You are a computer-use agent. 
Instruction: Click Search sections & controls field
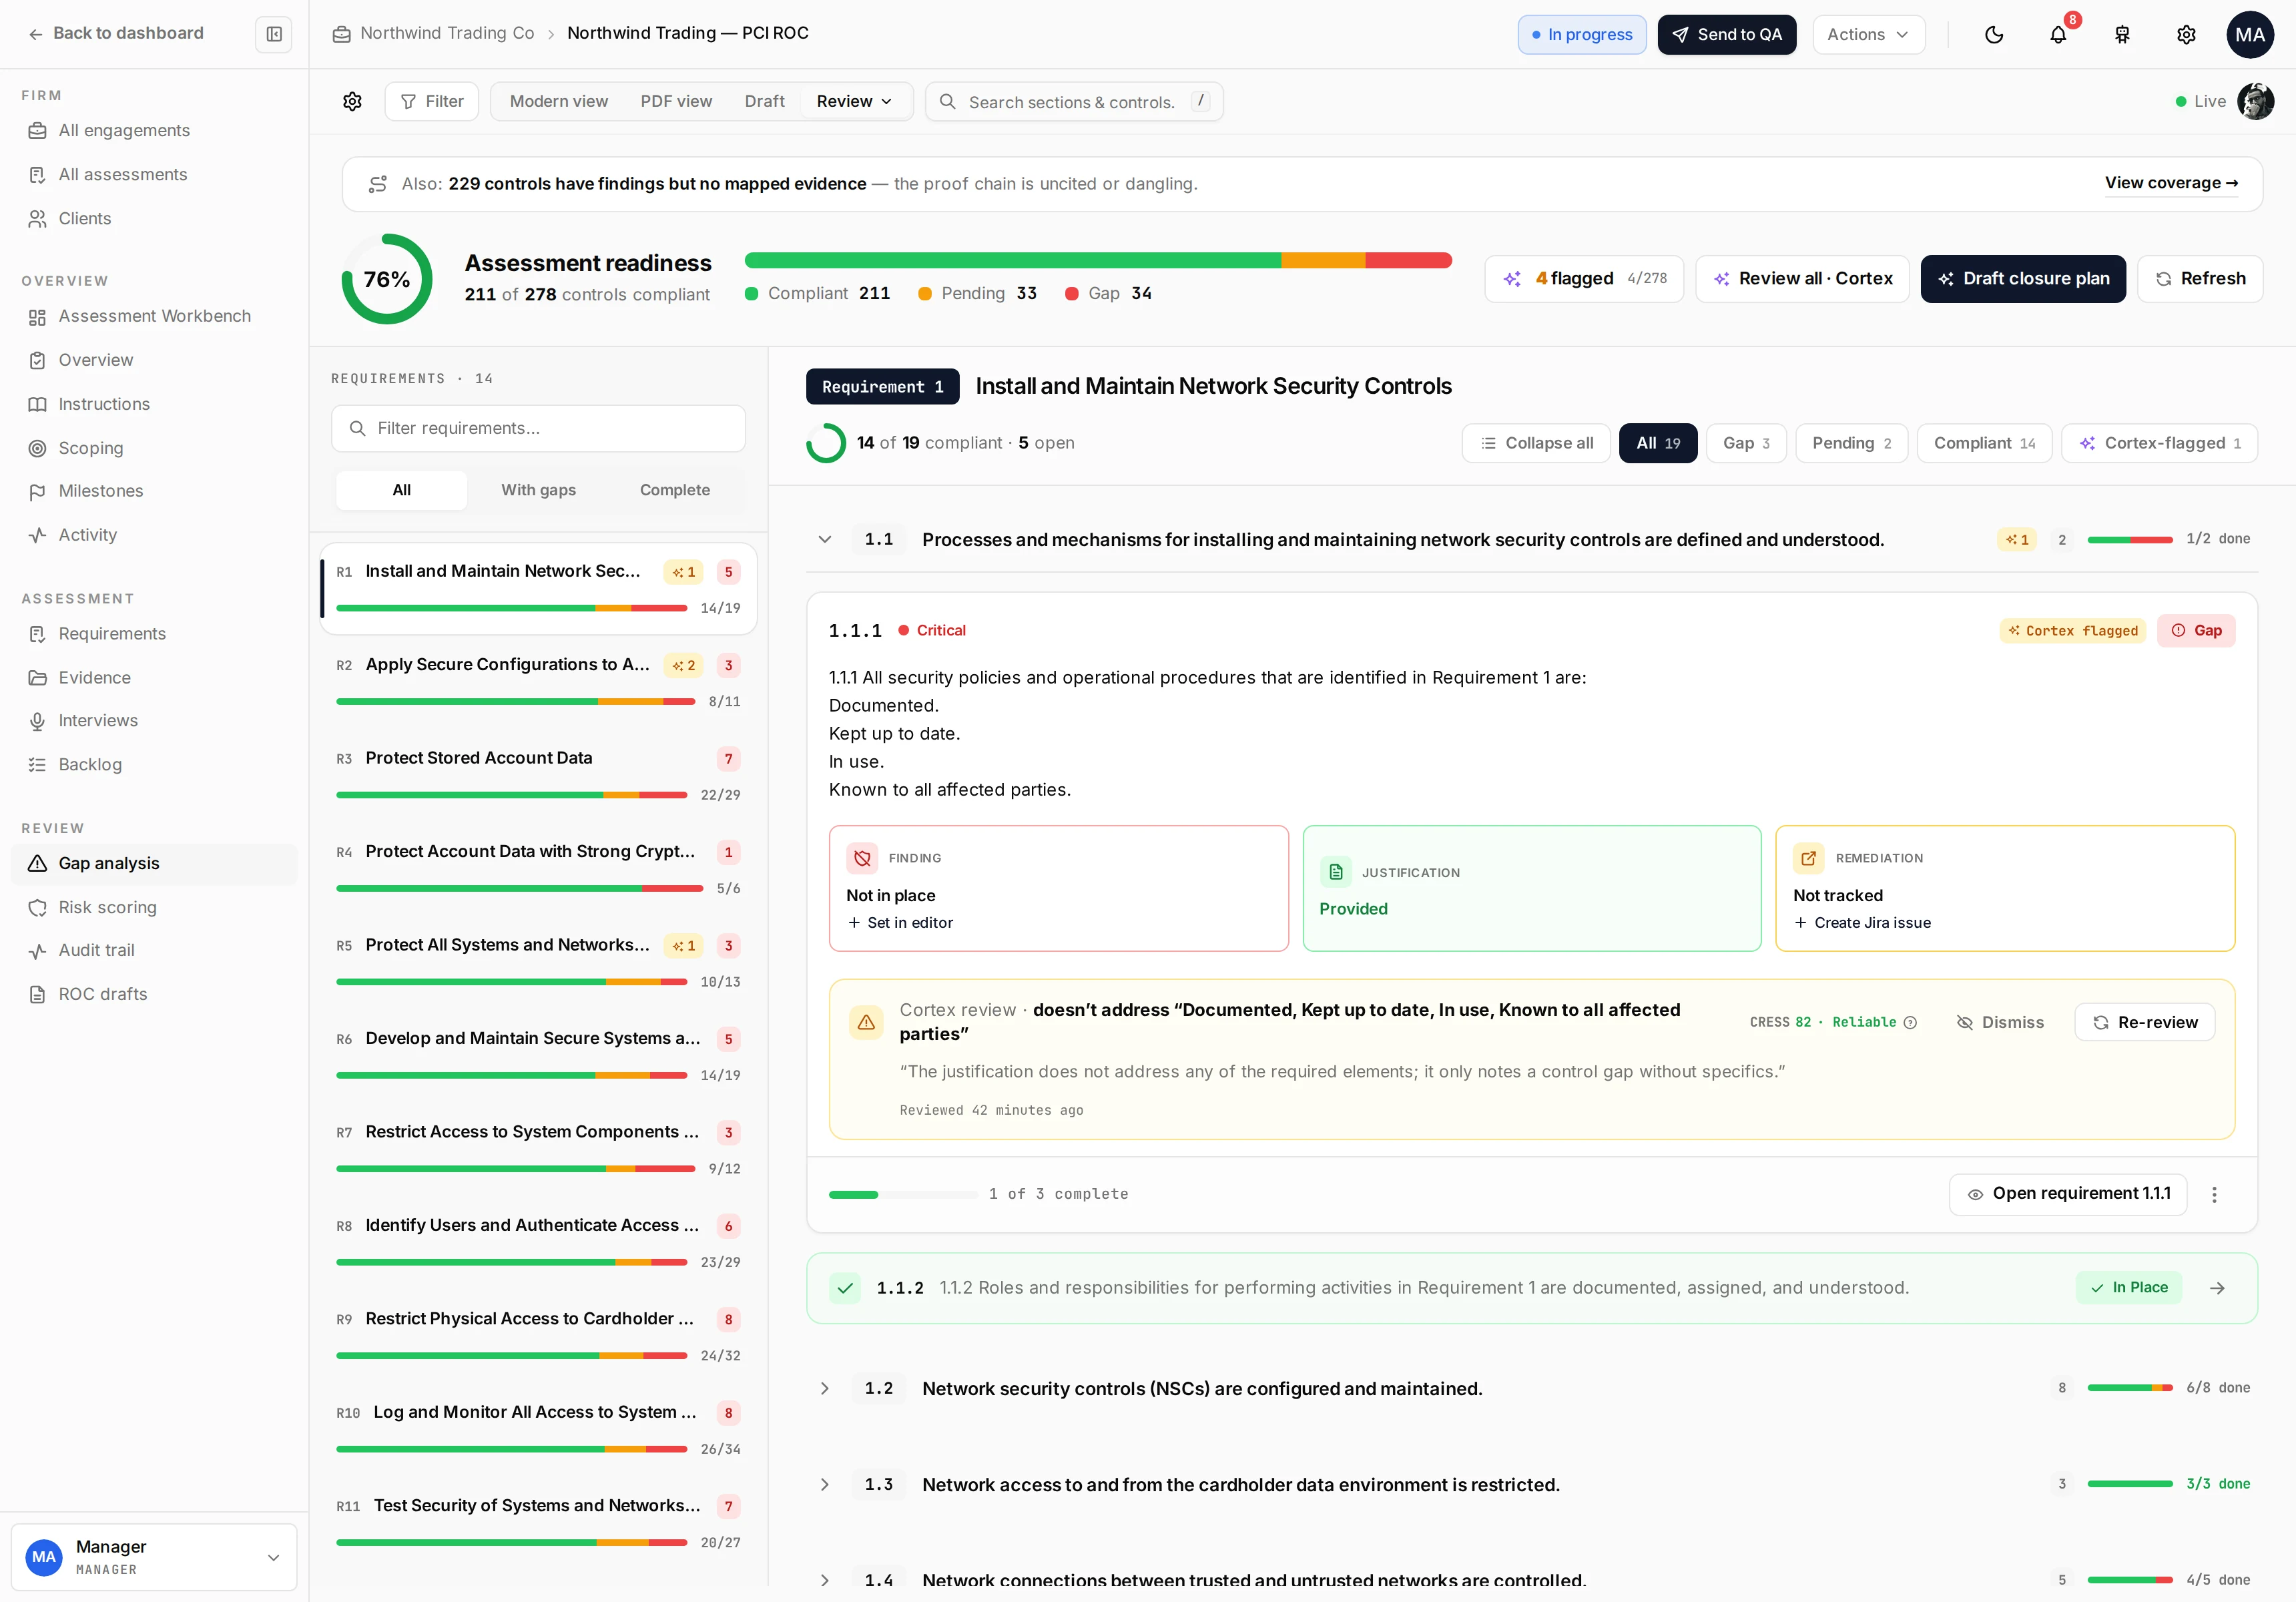pos(1074,101)
